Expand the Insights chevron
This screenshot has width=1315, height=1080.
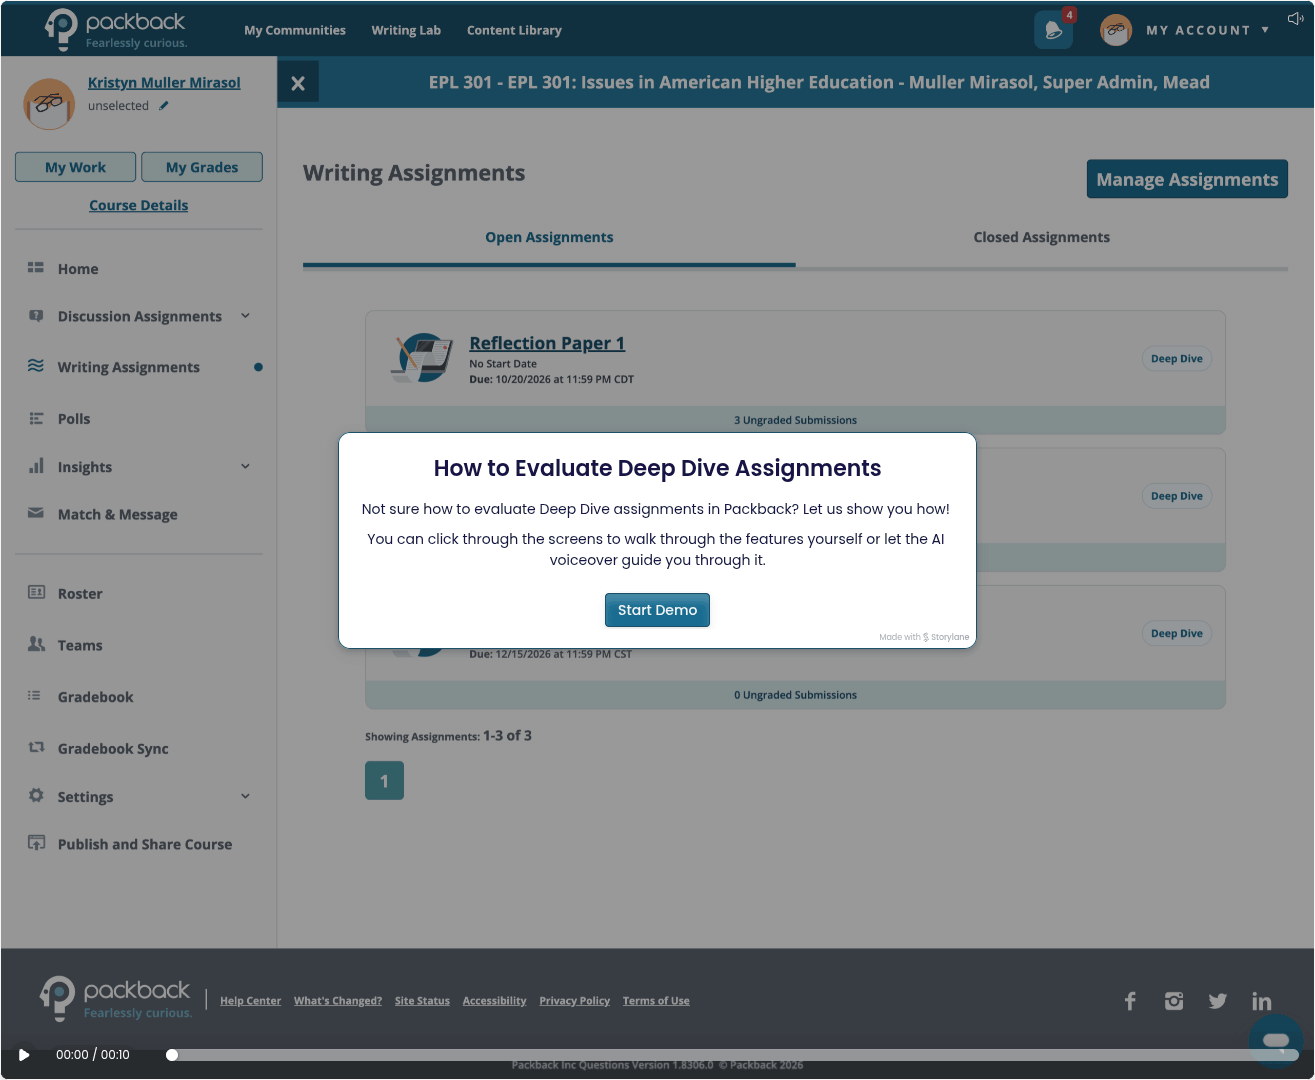[245, 466]
